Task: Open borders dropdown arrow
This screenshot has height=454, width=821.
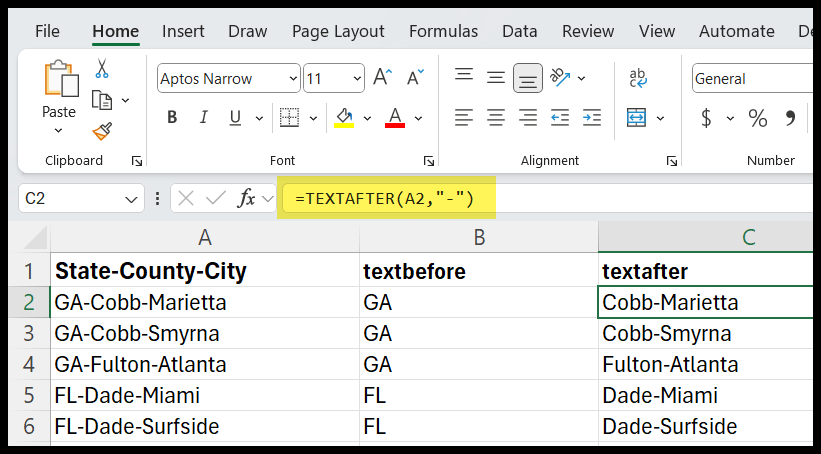Action: coord(314,118)
